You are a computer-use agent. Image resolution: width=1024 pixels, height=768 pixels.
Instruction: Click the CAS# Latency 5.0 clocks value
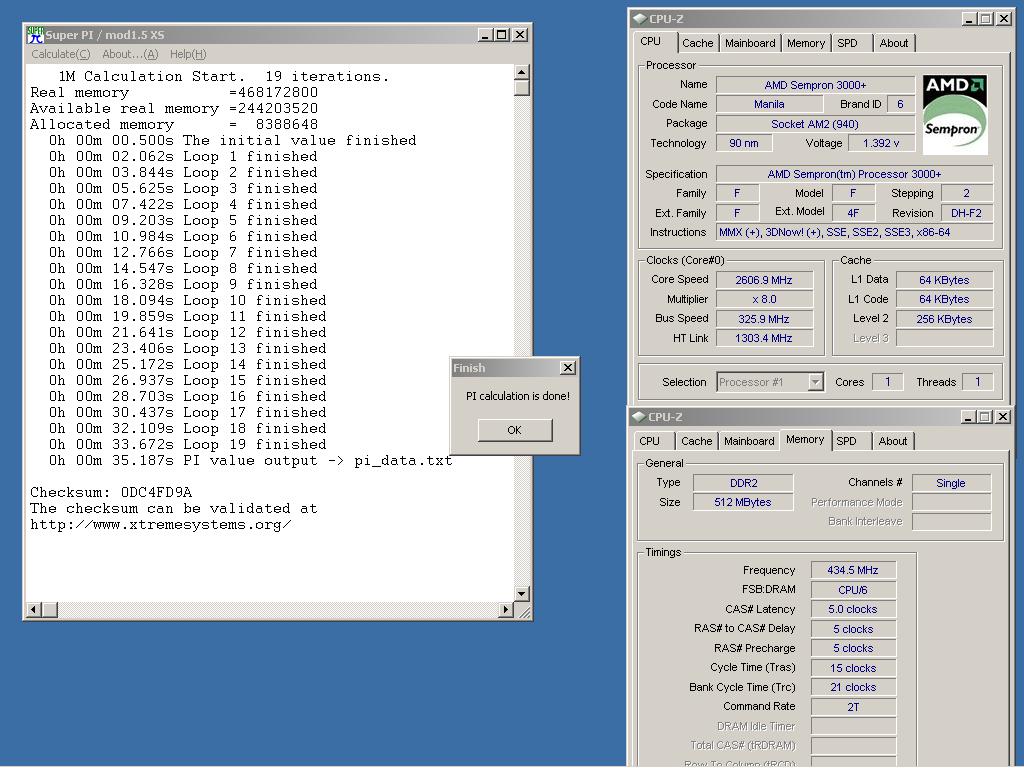[853, 609]
